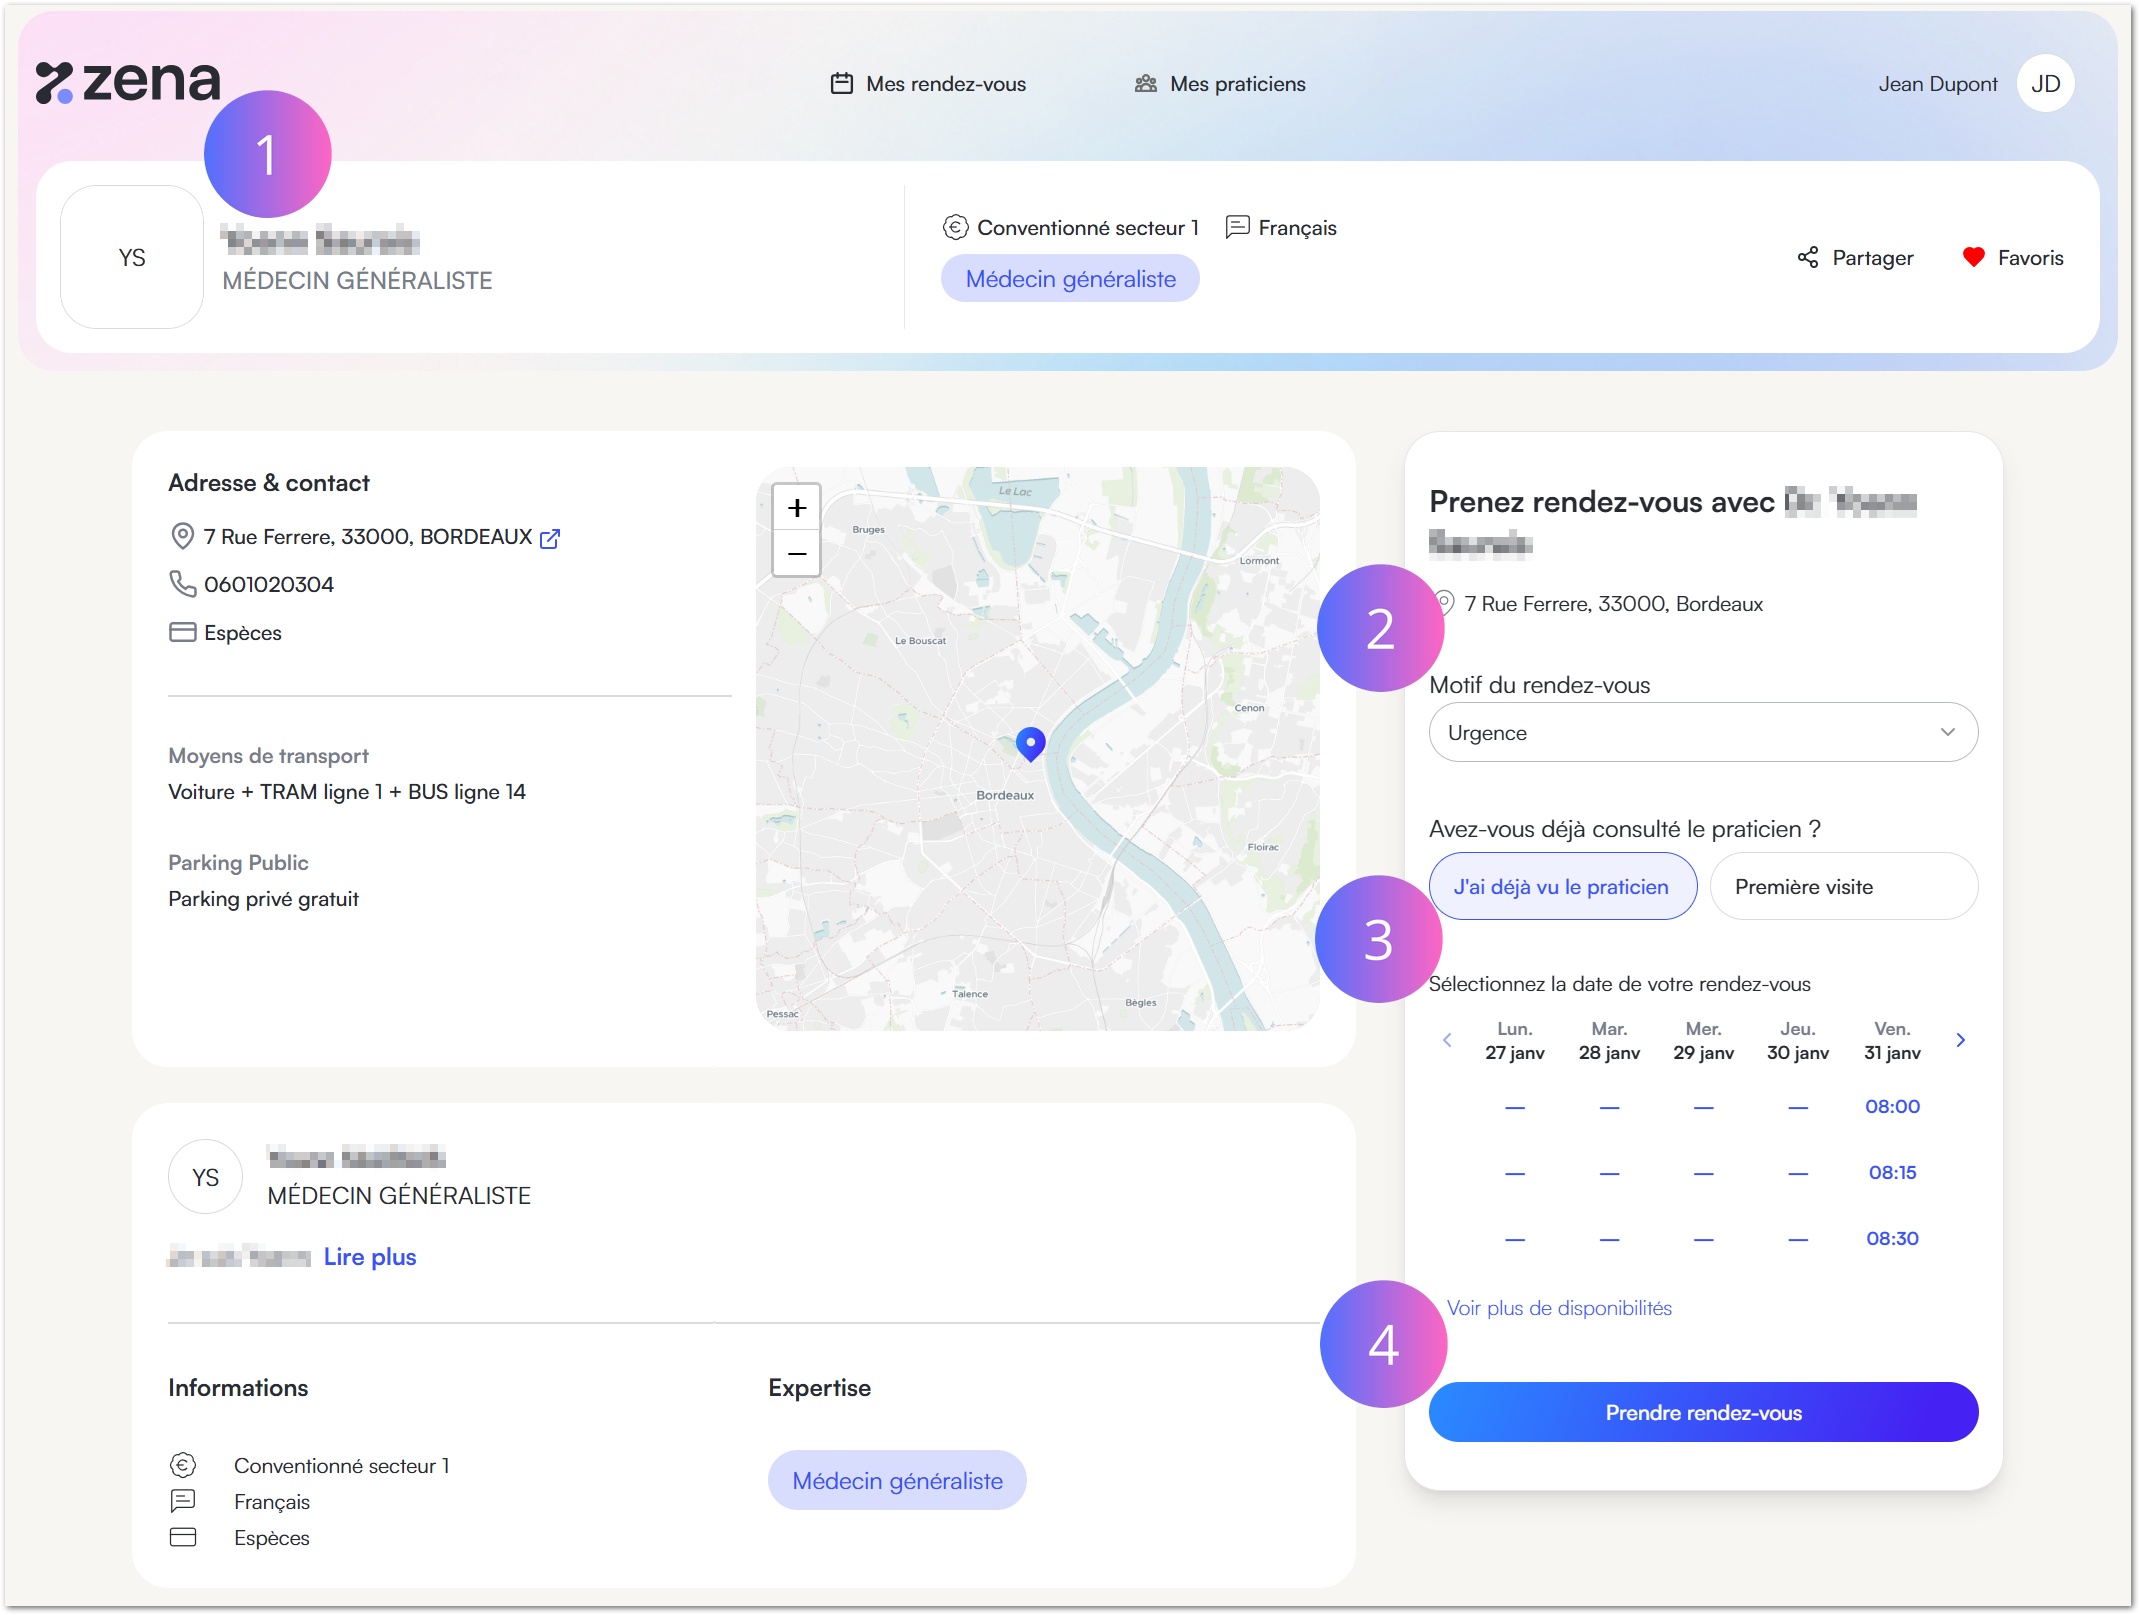Open address in external link icon
The width and height of the screenshot is (2140, 1615).
(x=550, y=538)
